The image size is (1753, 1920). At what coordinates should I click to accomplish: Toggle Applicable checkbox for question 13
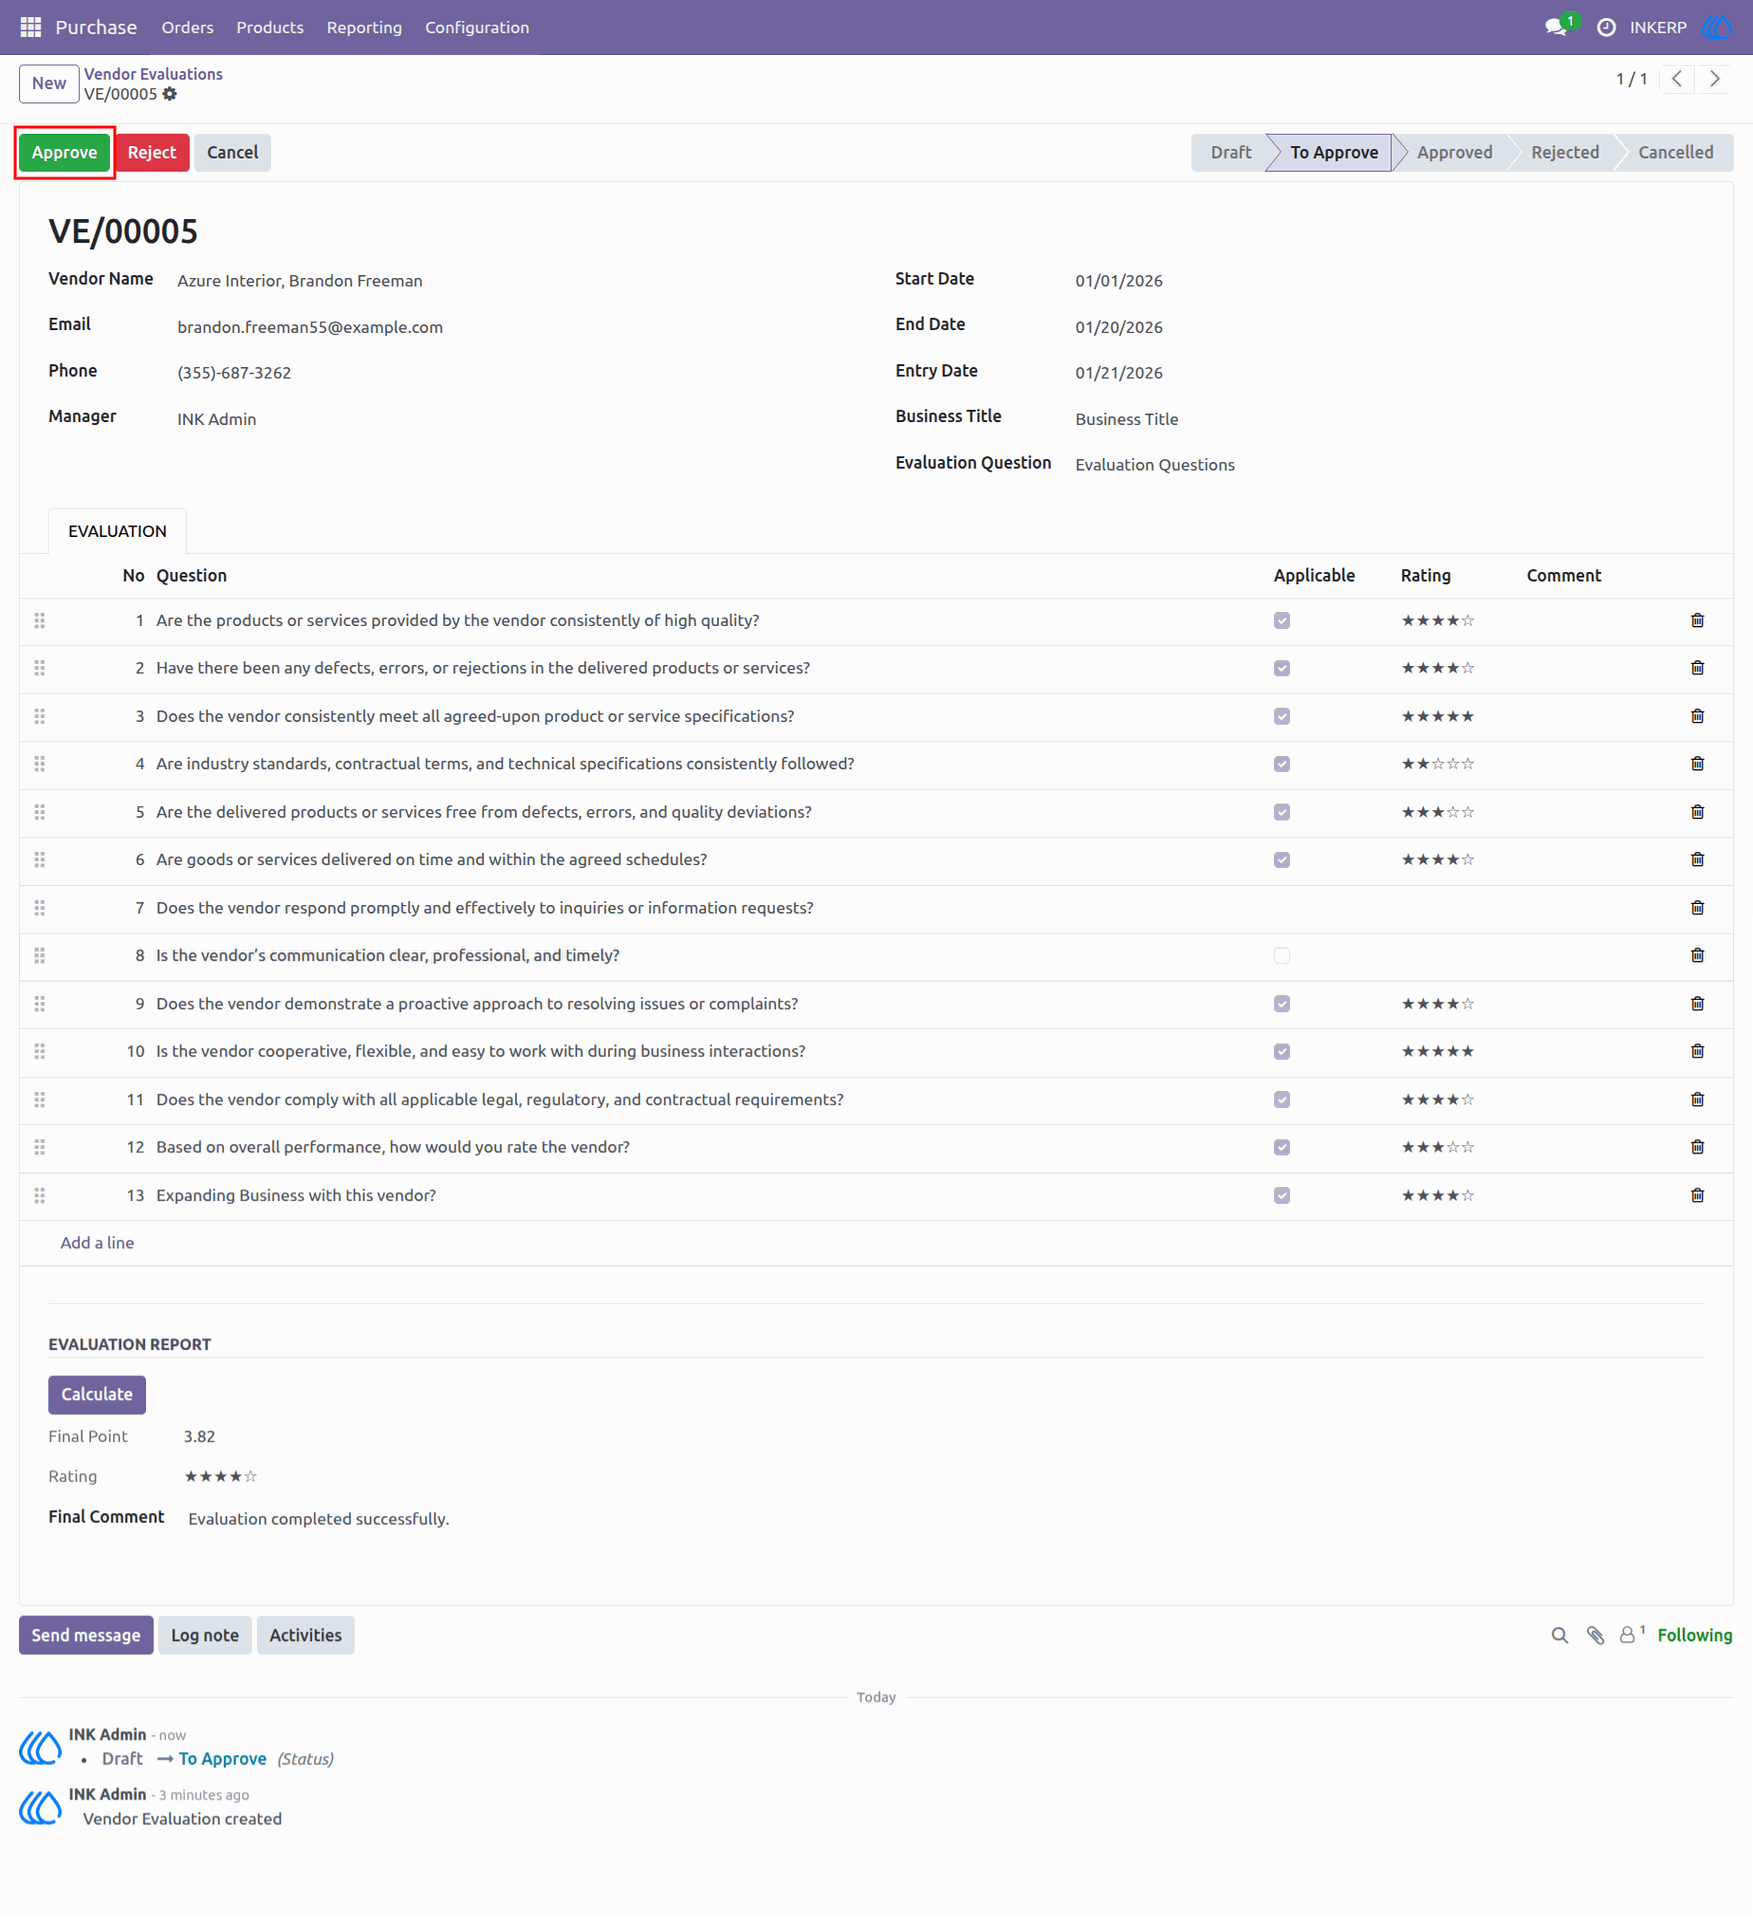coord(1281,1196)
